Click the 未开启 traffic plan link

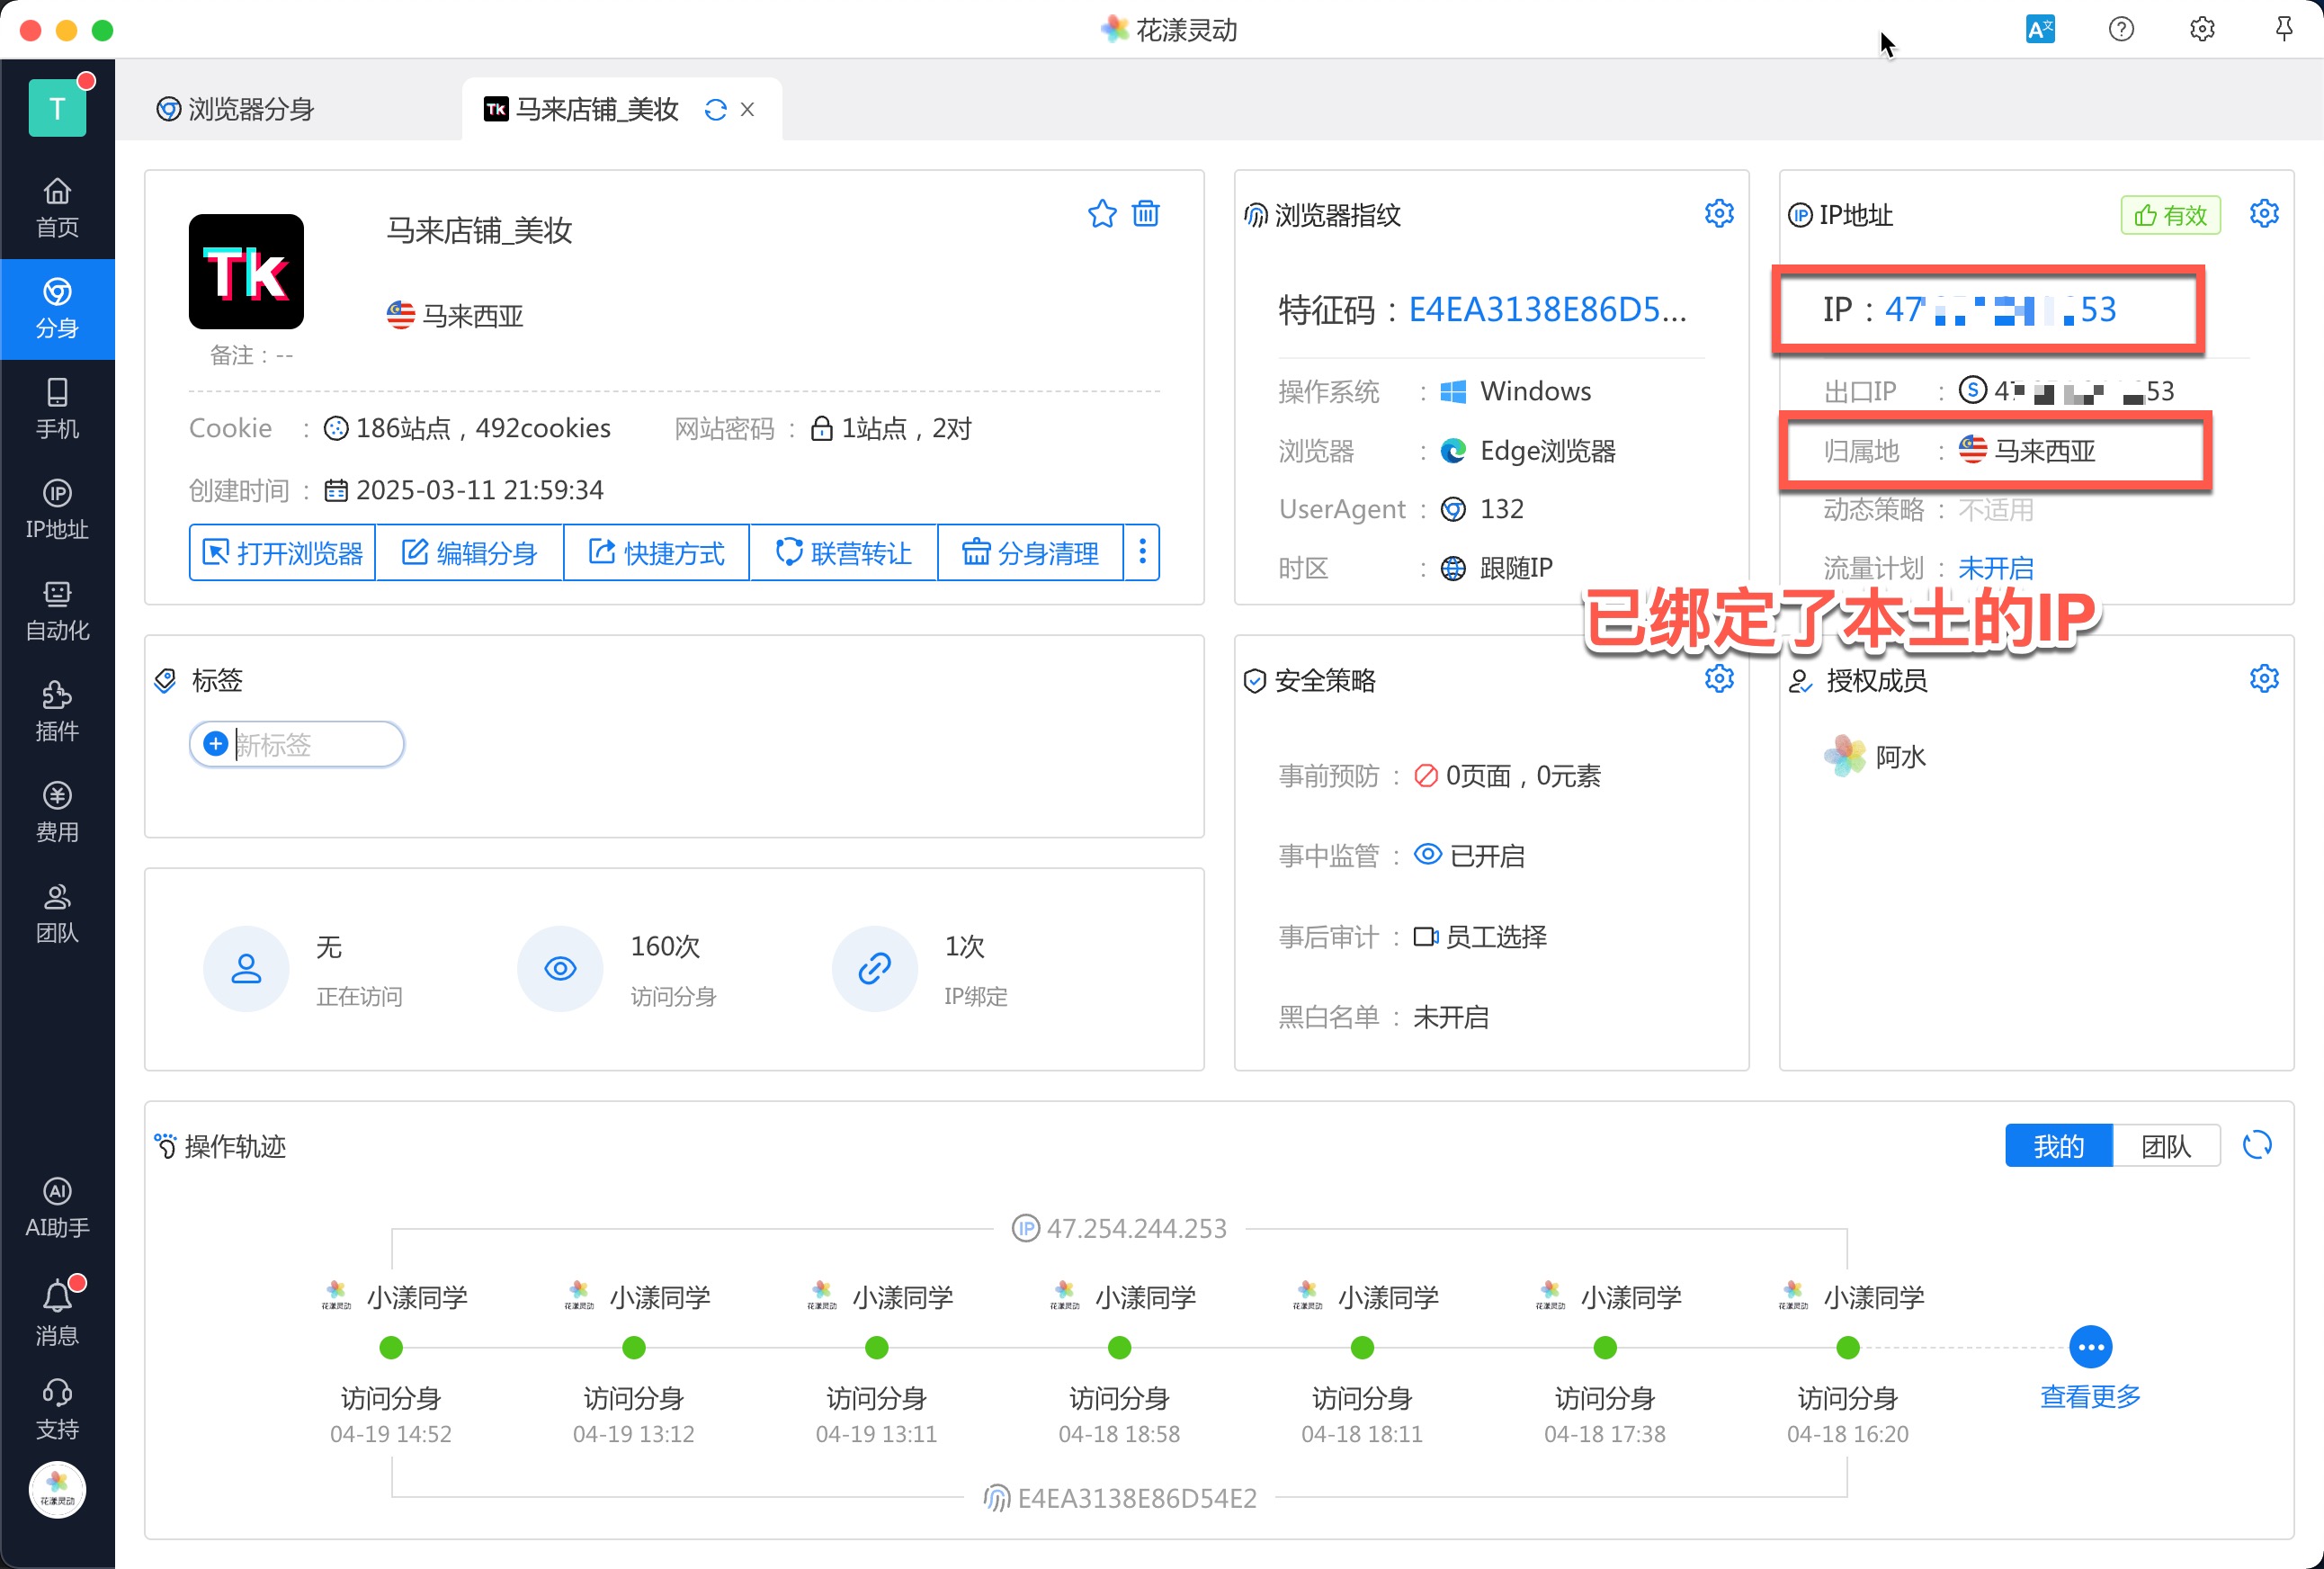click(x=1995, y=568)
